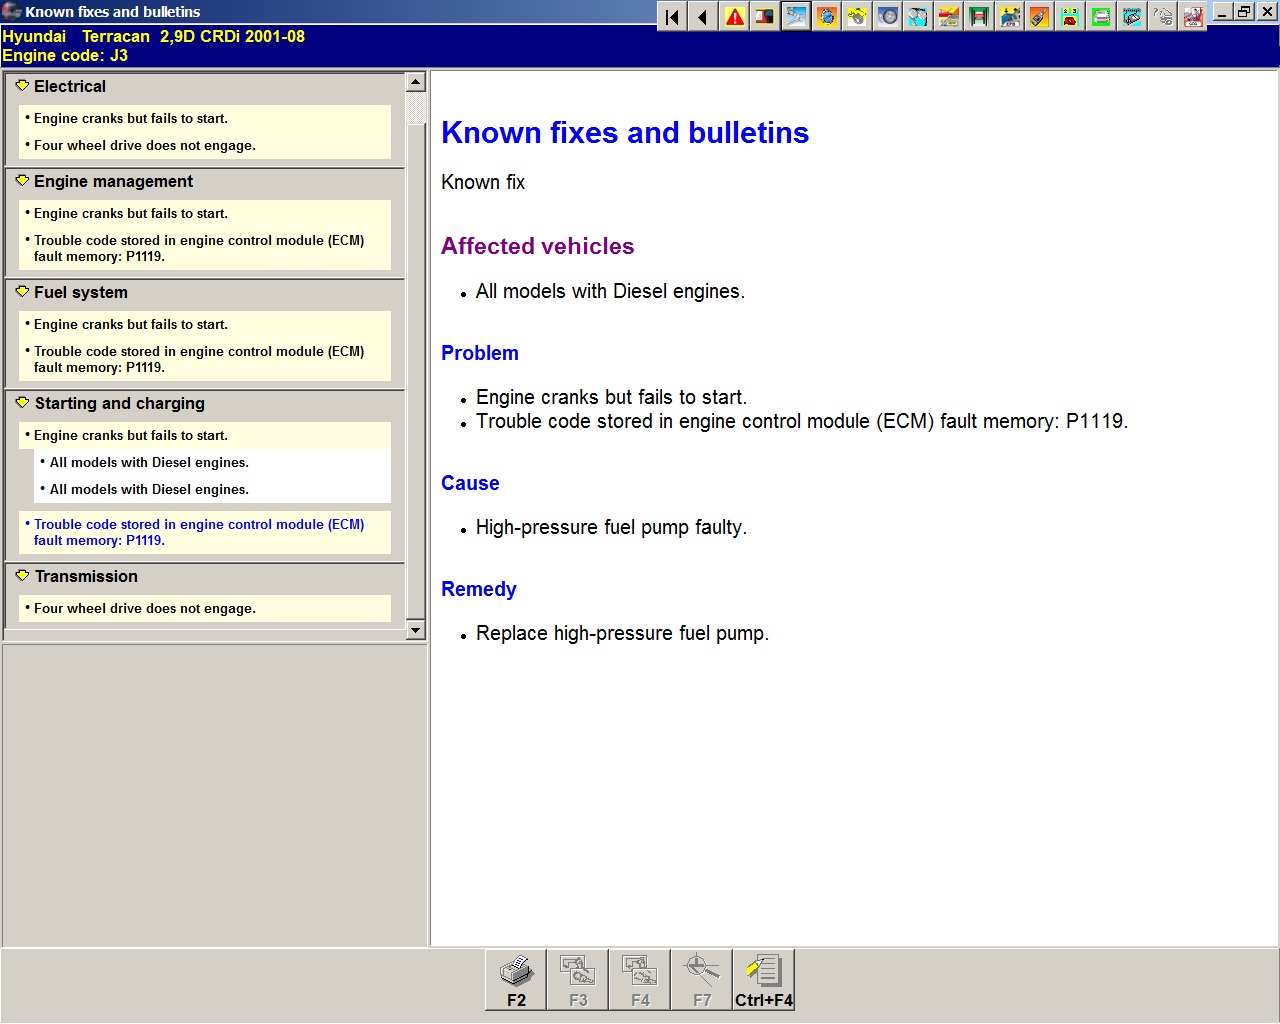This screenshot has width=1280, height=1024.
Task: Collapse the Fuel system section
Action: click(x=22, y=292)
